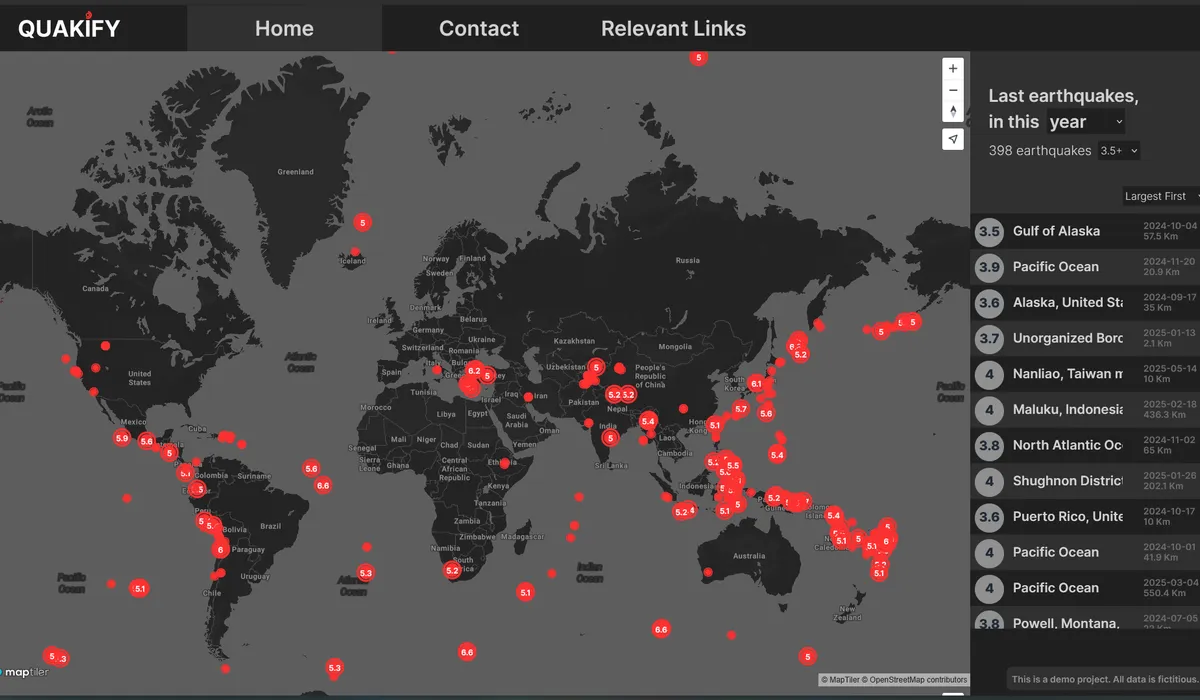Click the 3.6 badge beside Puerto Rico
The width and height of the screenshot is (1200, 700).
pos(989,517)
